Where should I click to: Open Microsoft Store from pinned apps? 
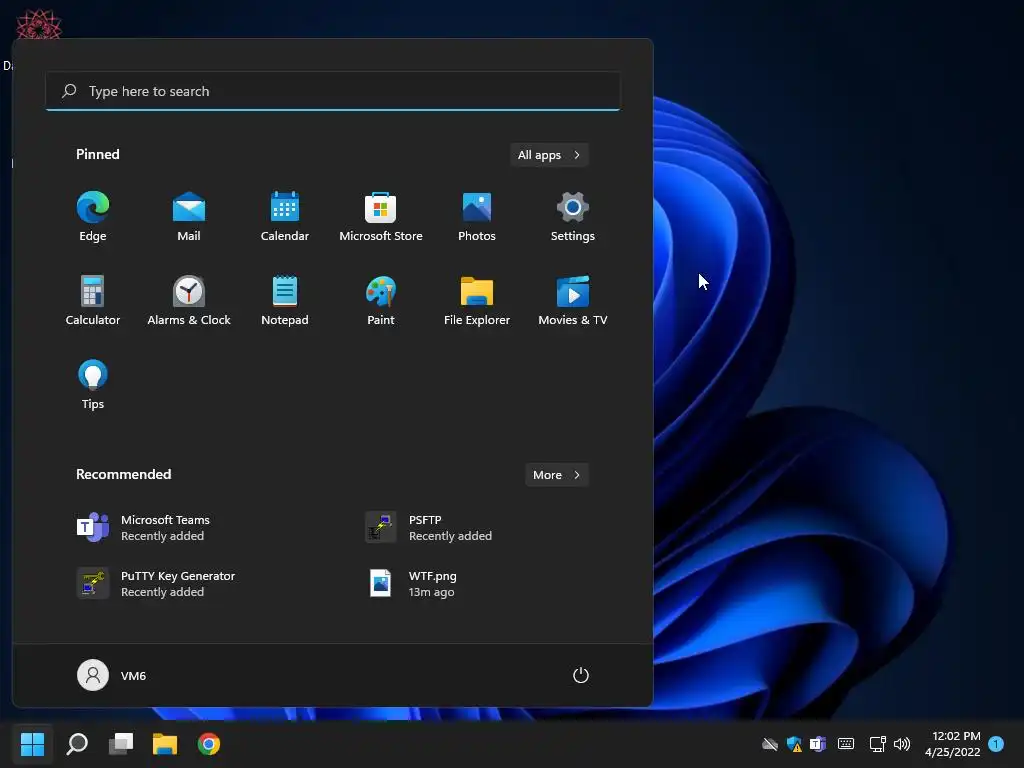(x=381, y=217)
